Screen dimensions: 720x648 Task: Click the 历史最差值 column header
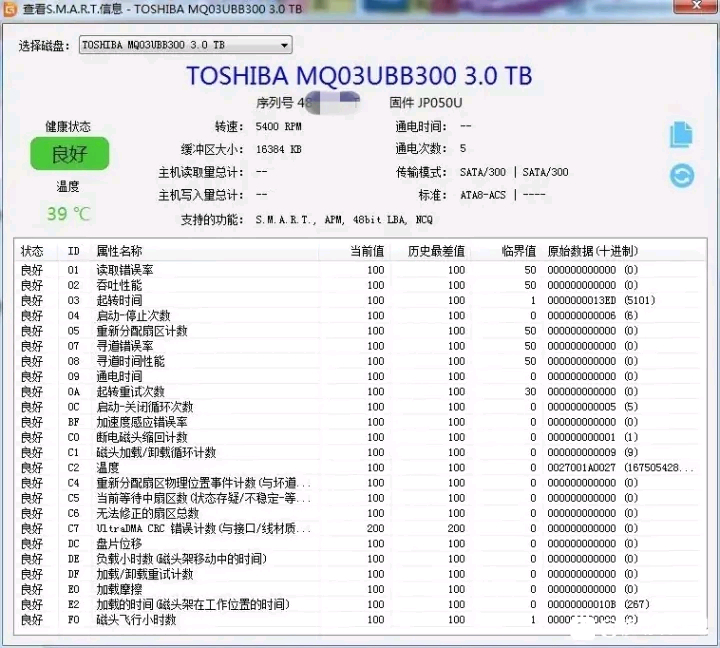(436, 251)
